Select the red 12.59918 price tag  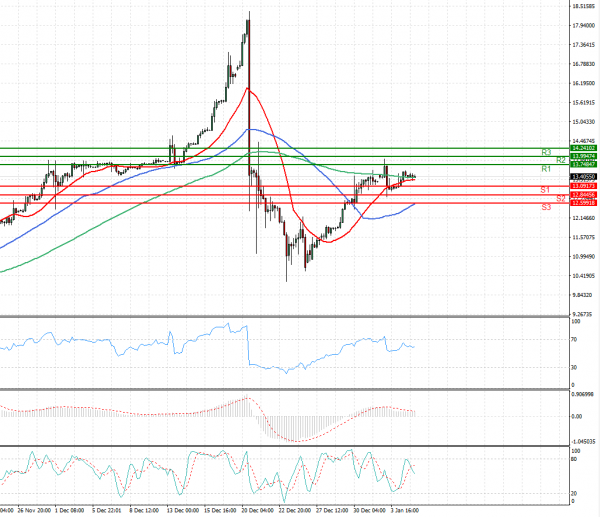click(x=584, y=203)
